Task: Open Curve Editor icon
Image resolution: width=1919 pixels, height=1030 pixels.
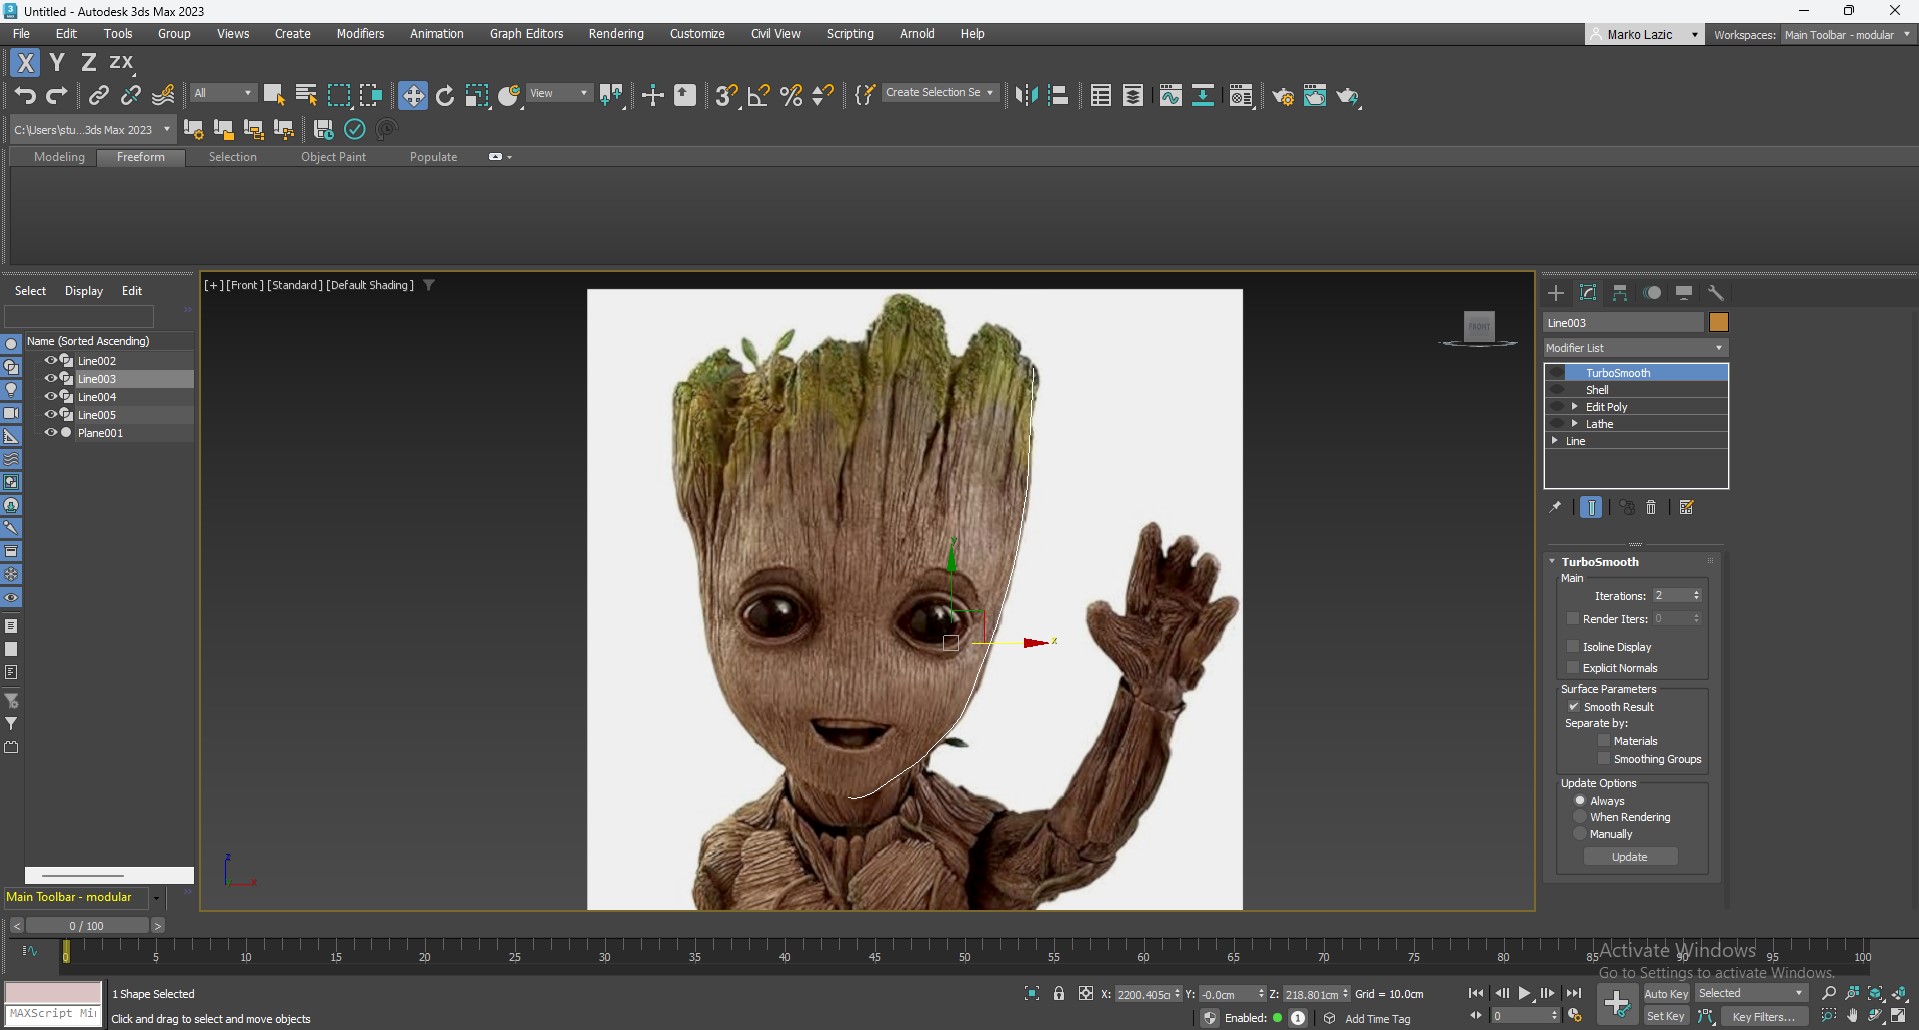Action: pyautogui.click(x=1170, y=95)
